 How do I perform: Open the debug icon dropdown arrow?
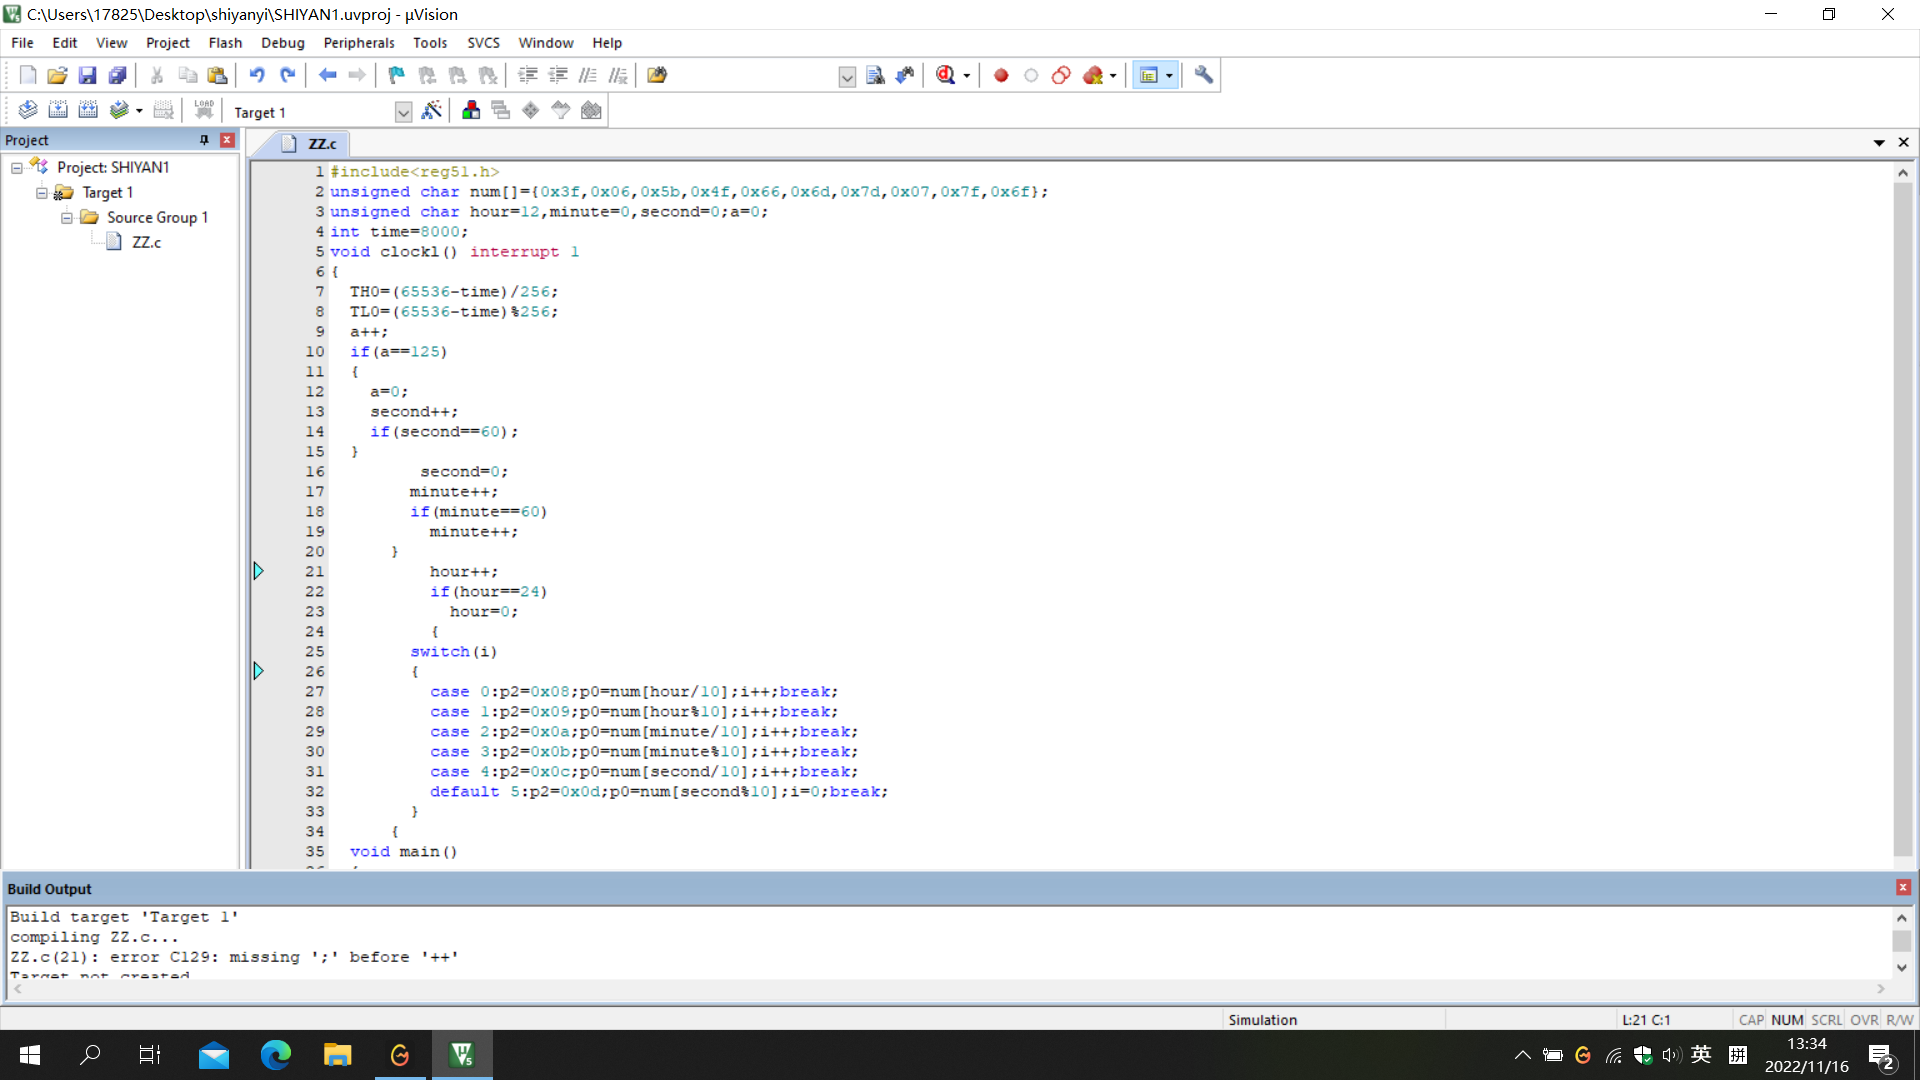coord(966,76)
